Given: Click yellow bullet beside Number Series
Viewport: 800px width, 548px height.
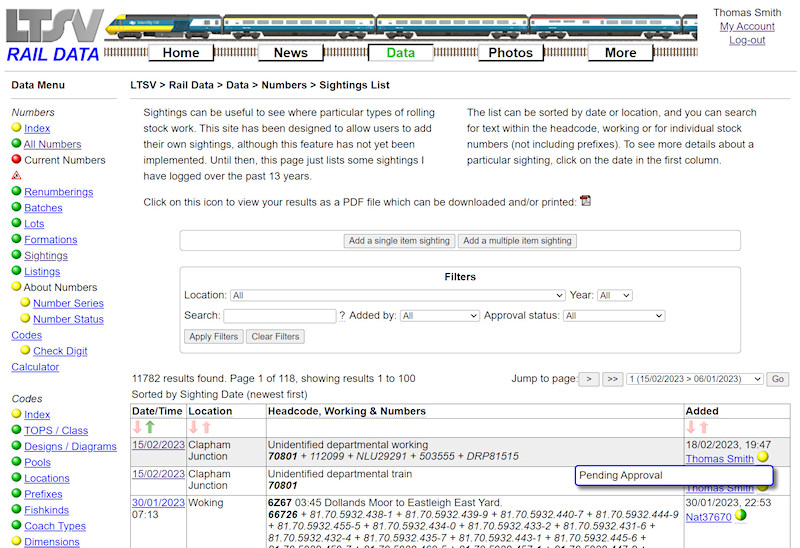Looking at the screenshot, I should click(25, 302).
